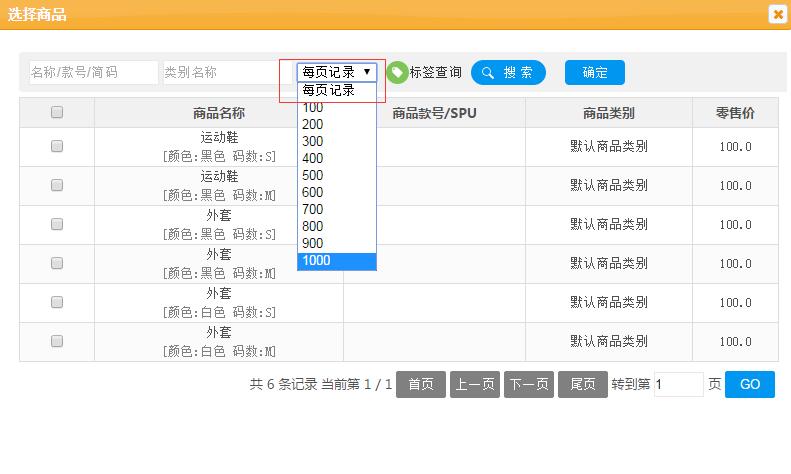The width and height of the screenshot is (791, 474).
Task: Select 1000 records per page
Action: (337, 261)
